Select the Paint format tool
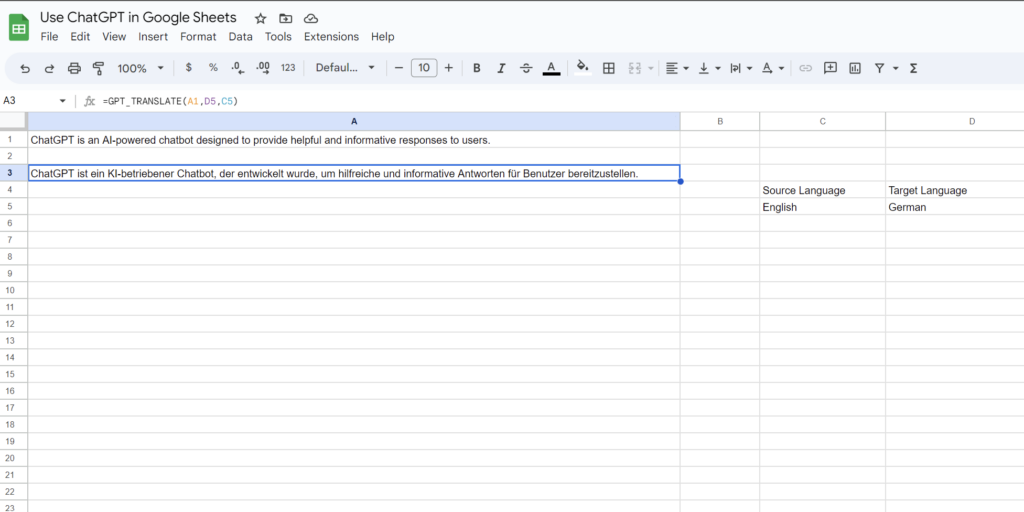This screenshot has width=1024, height=512. 98,68
